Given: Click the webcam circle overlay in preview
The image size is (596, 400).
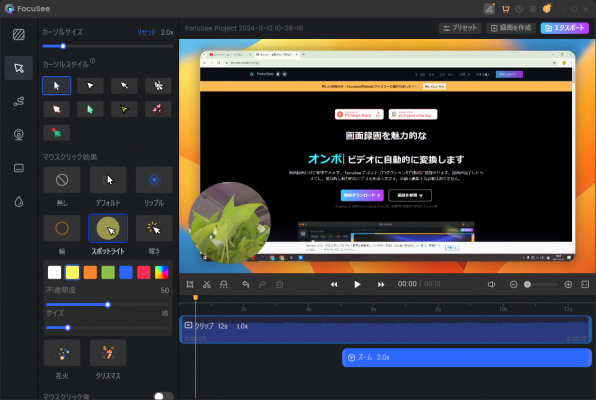Looking at the screenshot, I should (230, 222).
